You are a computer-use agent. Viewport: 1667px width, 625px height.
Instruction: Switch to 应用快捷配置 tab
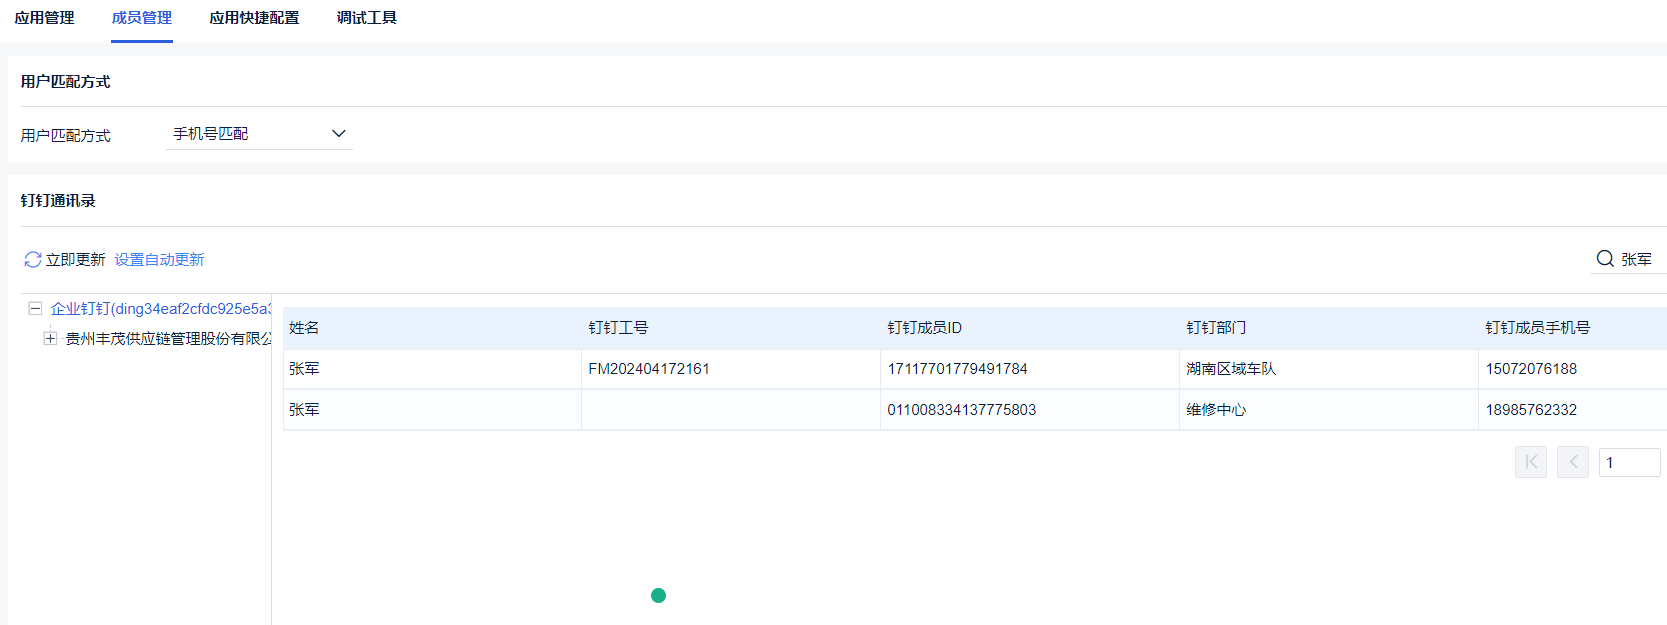coord(254,18)
